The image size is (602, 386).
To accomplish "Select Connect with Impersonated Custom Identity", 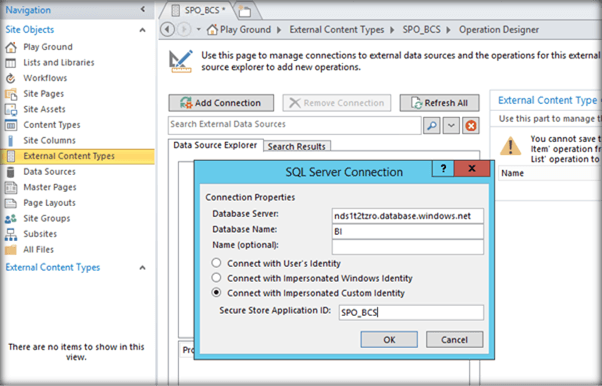I will tap(217, 293).
